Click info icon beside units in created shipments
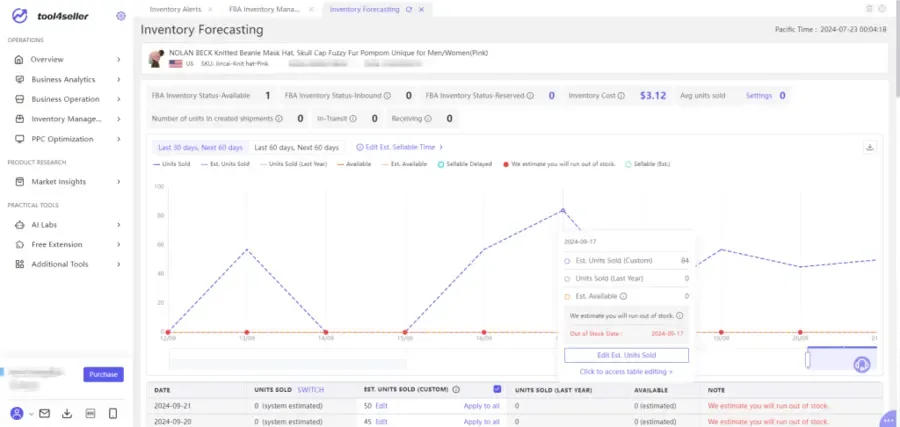The image size is (900, 427). click(279, 119)
